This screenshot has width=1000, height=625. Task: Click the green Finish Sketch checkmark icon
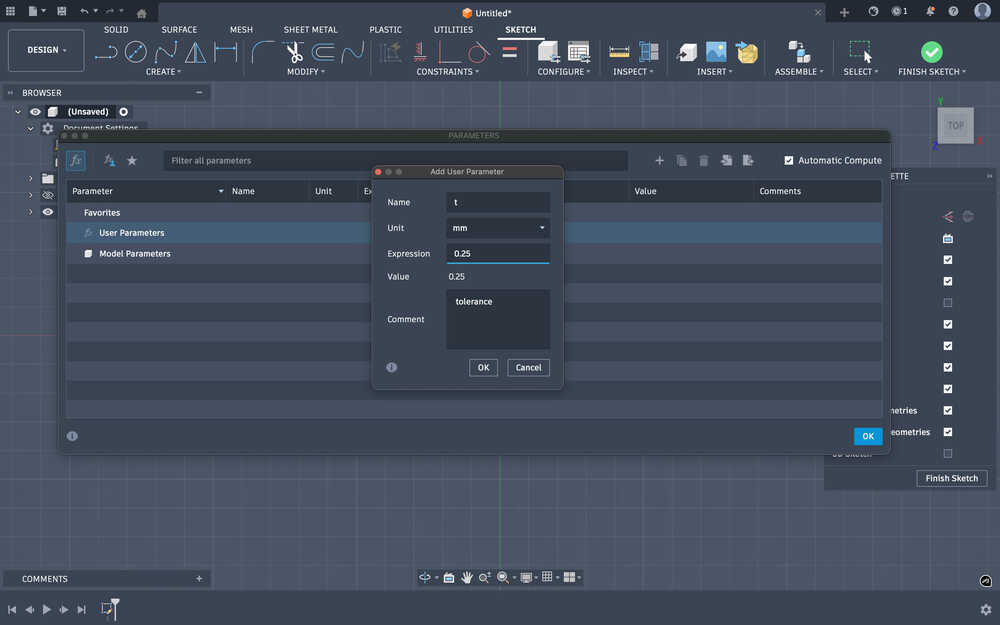(931, 52)
